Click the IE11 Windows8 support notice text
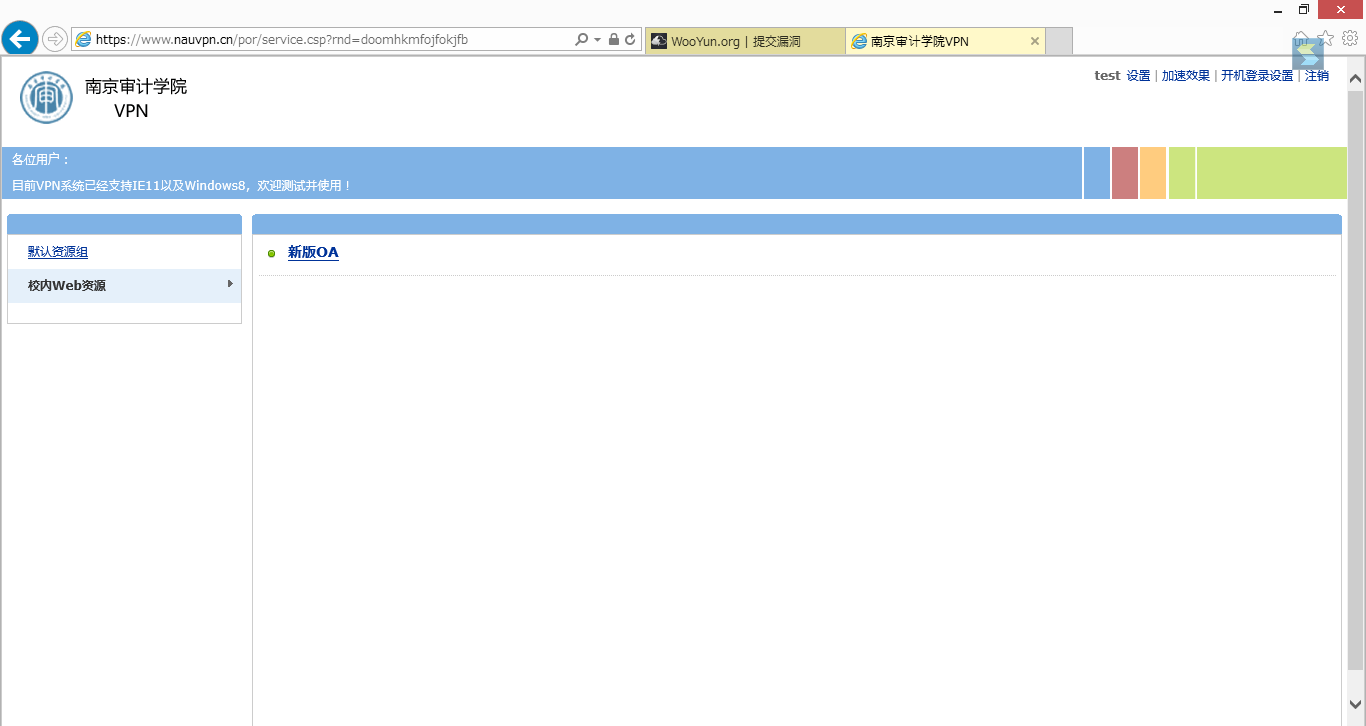This screenshot has width=1366, height=726. pyautogui.click(x=182, y=186)
